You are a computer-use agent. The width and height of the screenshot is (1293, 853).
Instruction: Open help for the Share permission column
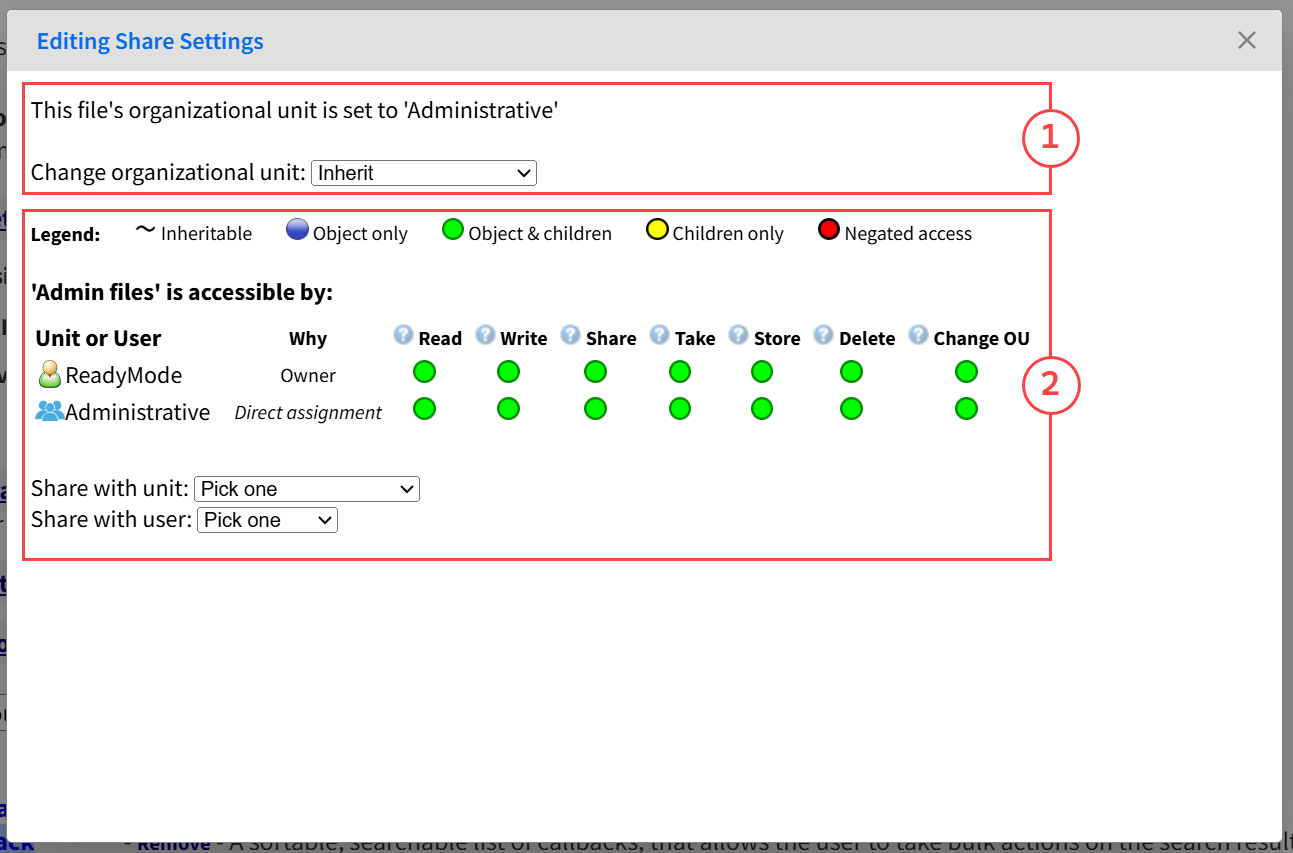pyautogui.click(x=571, y=335)
